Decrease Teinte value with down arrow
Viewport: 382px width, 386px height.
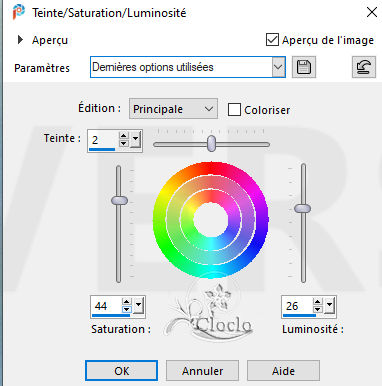(x=124, y=143)
